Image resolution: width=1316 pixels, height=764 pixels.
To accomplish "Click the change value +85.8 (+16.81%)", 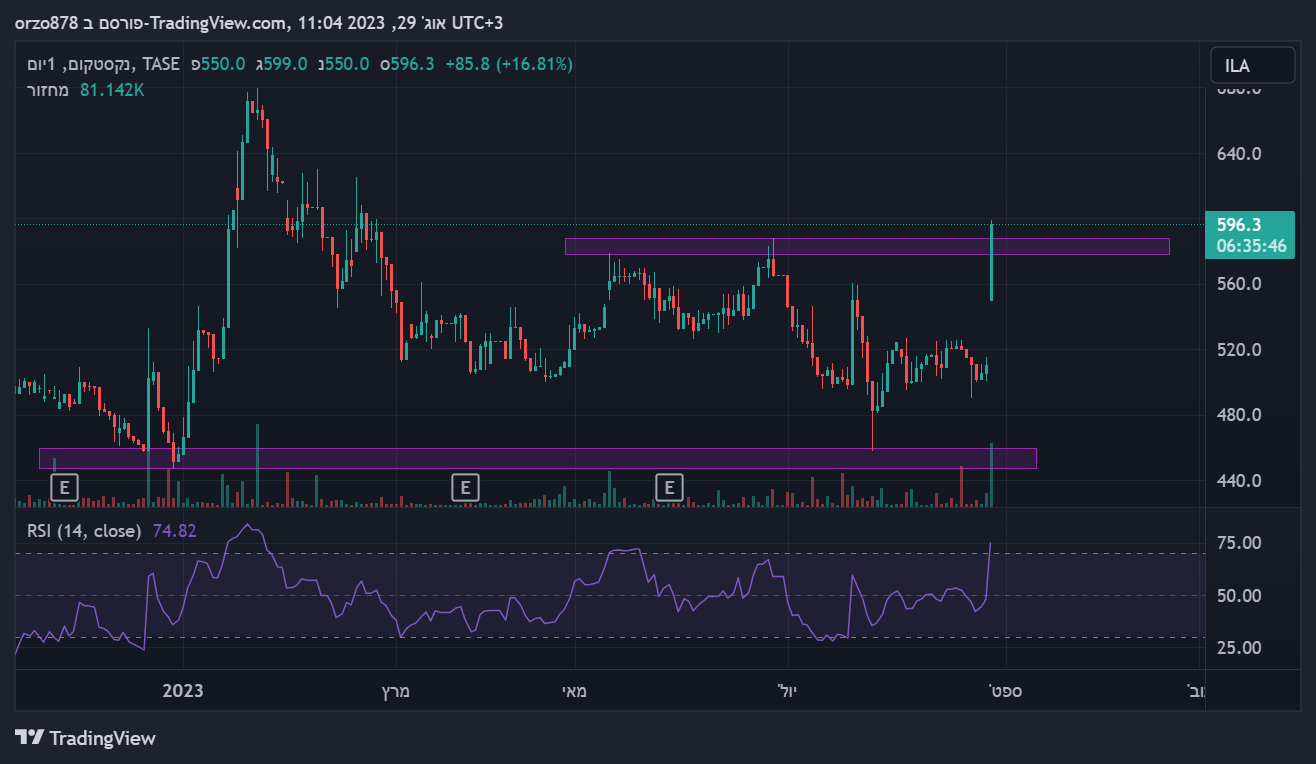I will pos(509,64).
